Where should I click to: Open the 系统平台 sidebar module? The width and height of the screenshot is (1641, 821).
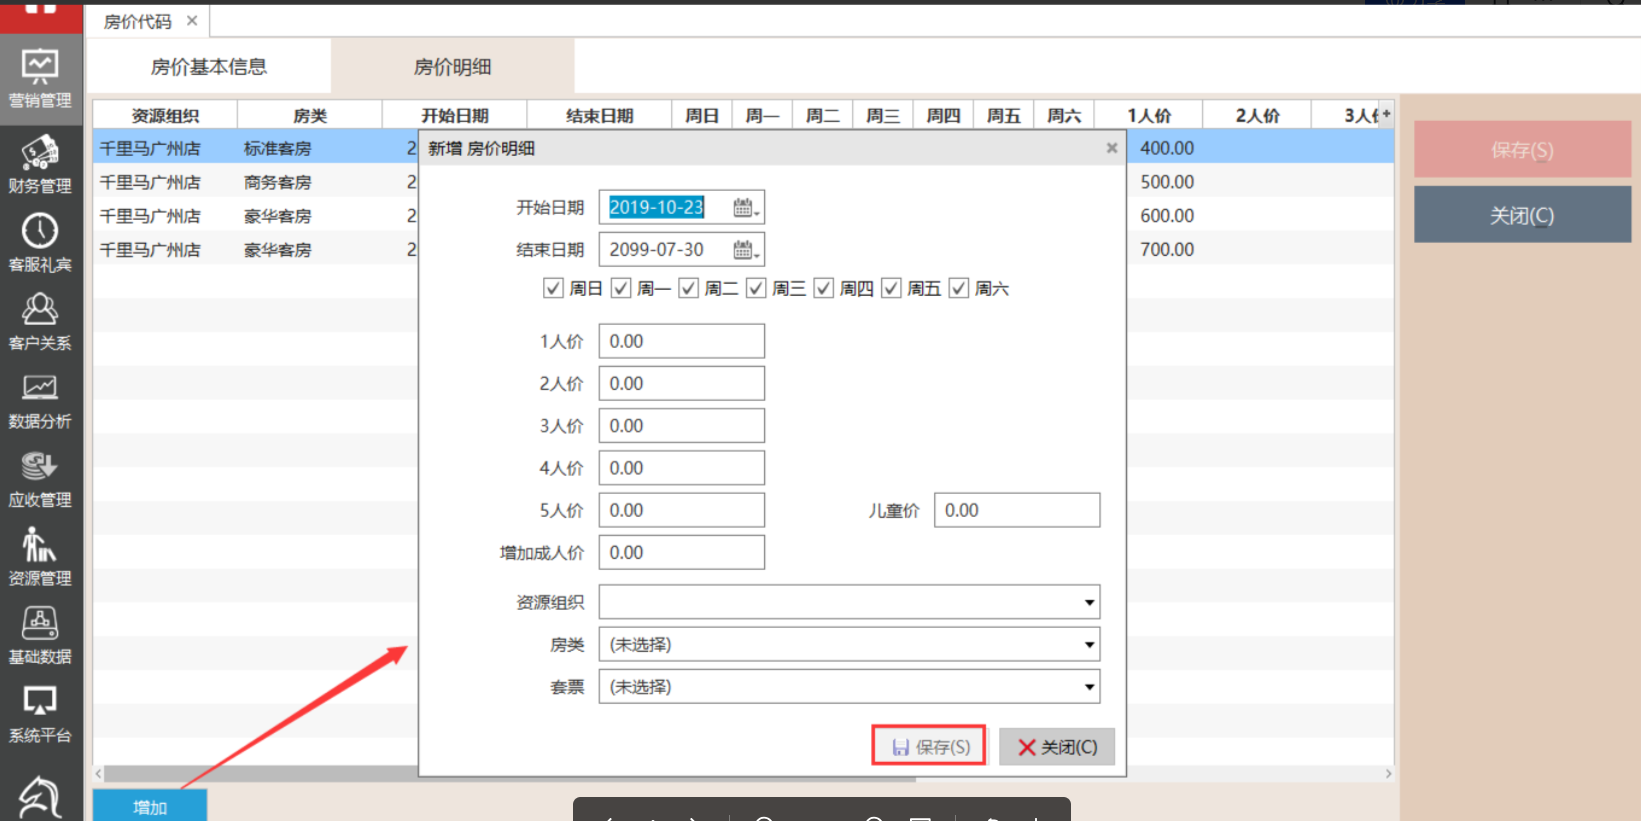click(40, 713)
